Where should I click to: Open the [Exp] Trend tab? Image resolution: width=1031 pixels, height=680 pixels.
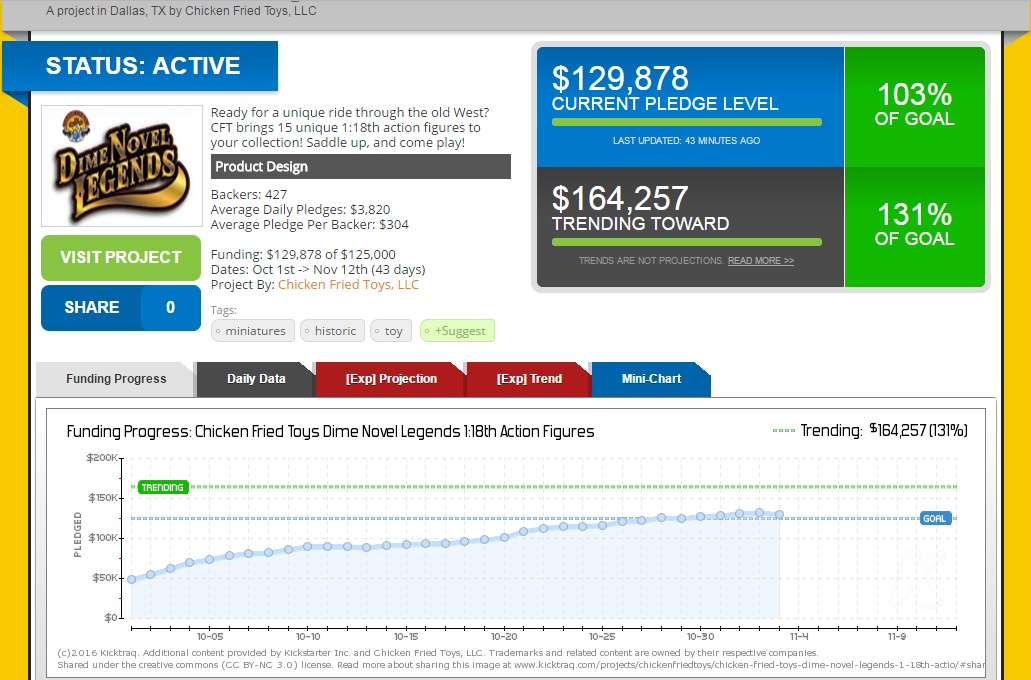[x=530, y=380]
